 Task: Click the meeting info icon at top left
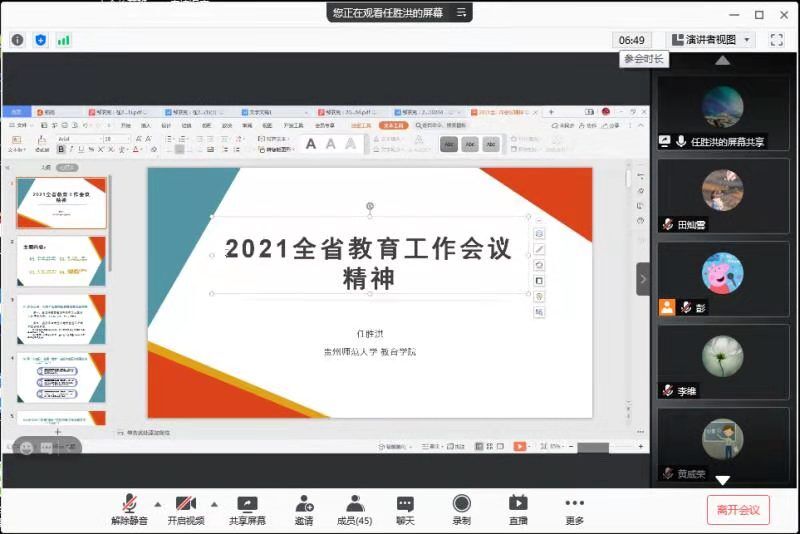pyautogui.click(x=18, y=40)
